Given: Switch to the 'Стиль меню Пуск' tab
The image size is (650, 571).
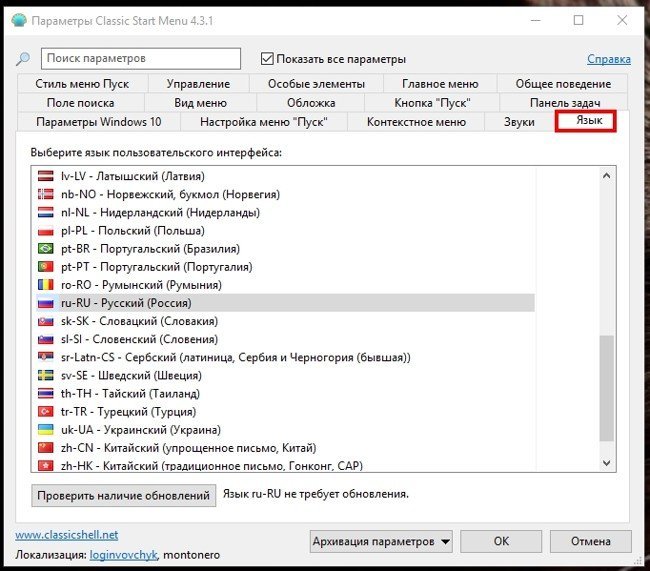Looking at the screenshot, I should [82, 84].
